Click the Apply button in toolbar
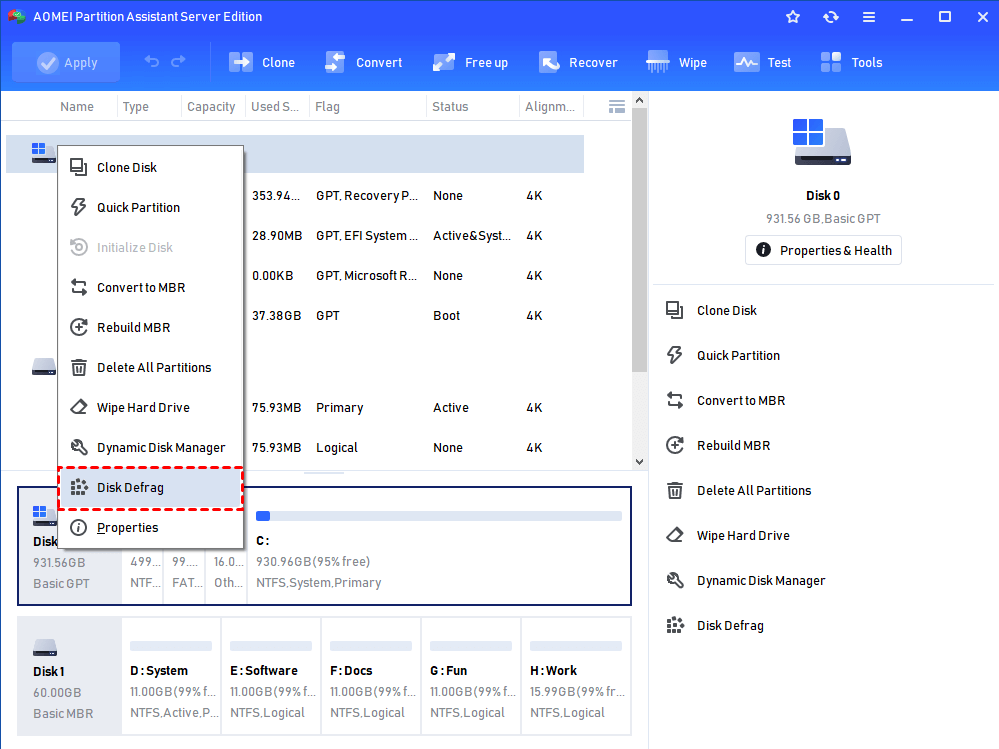This screenshot has width=999, height=749. point(66,62)
